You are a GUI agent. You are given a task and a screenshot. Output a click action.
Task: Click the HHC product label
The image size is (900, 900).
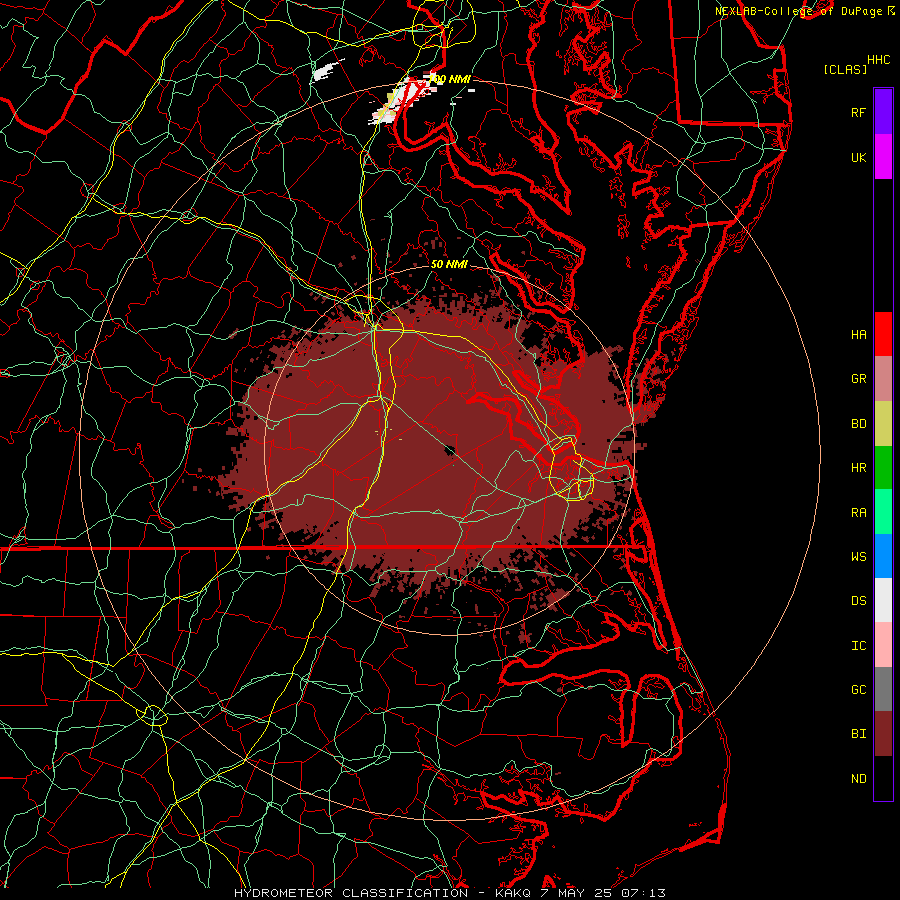click(878, 59)
